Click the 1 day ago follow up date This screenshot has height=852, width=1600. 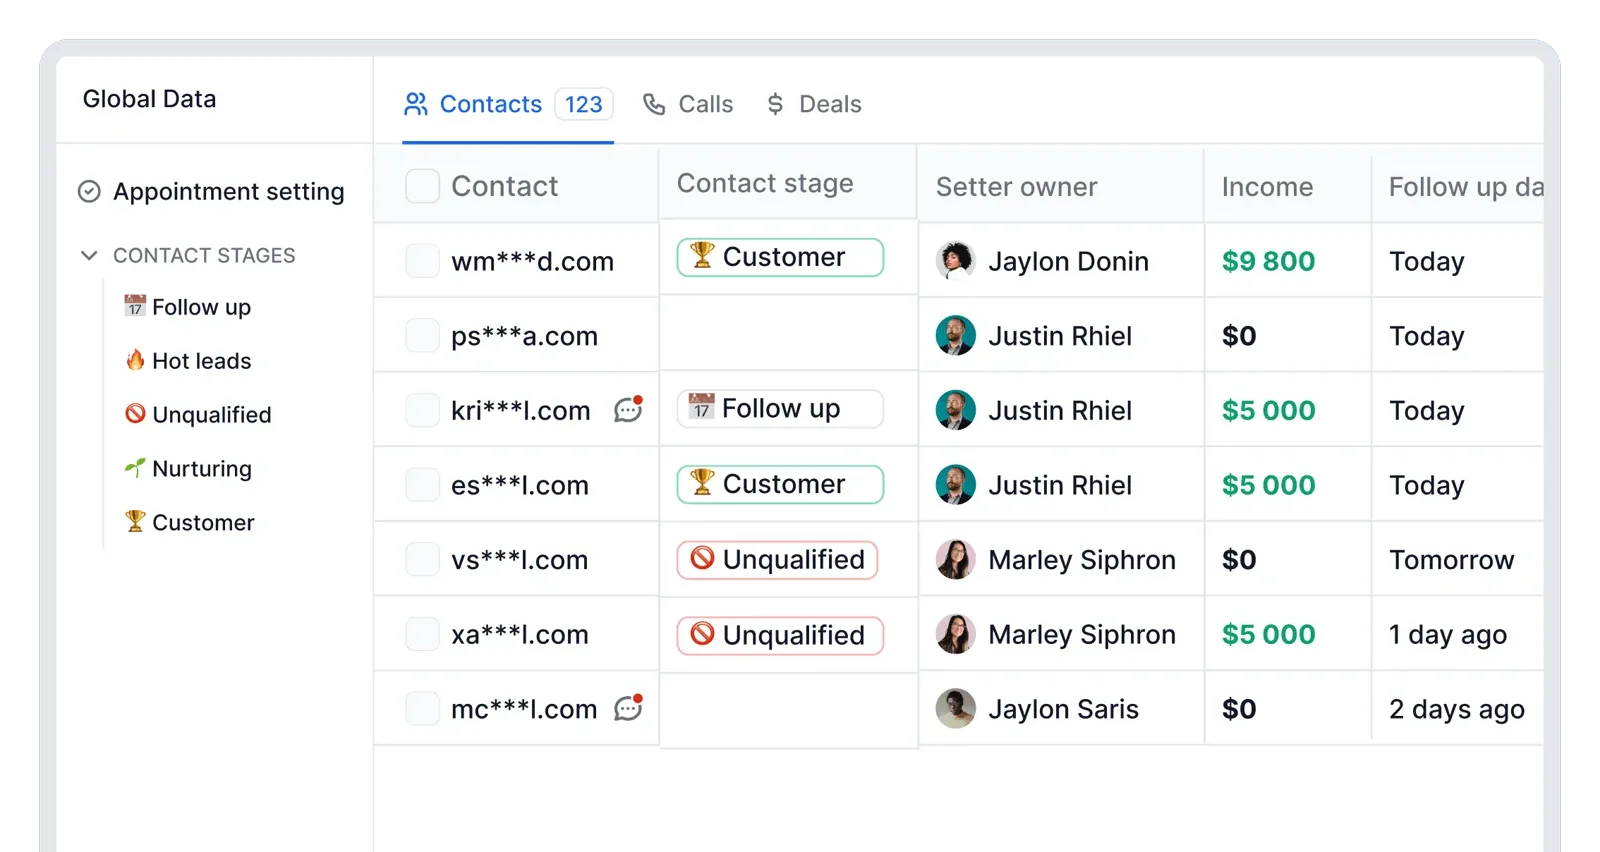[1447, 635]
